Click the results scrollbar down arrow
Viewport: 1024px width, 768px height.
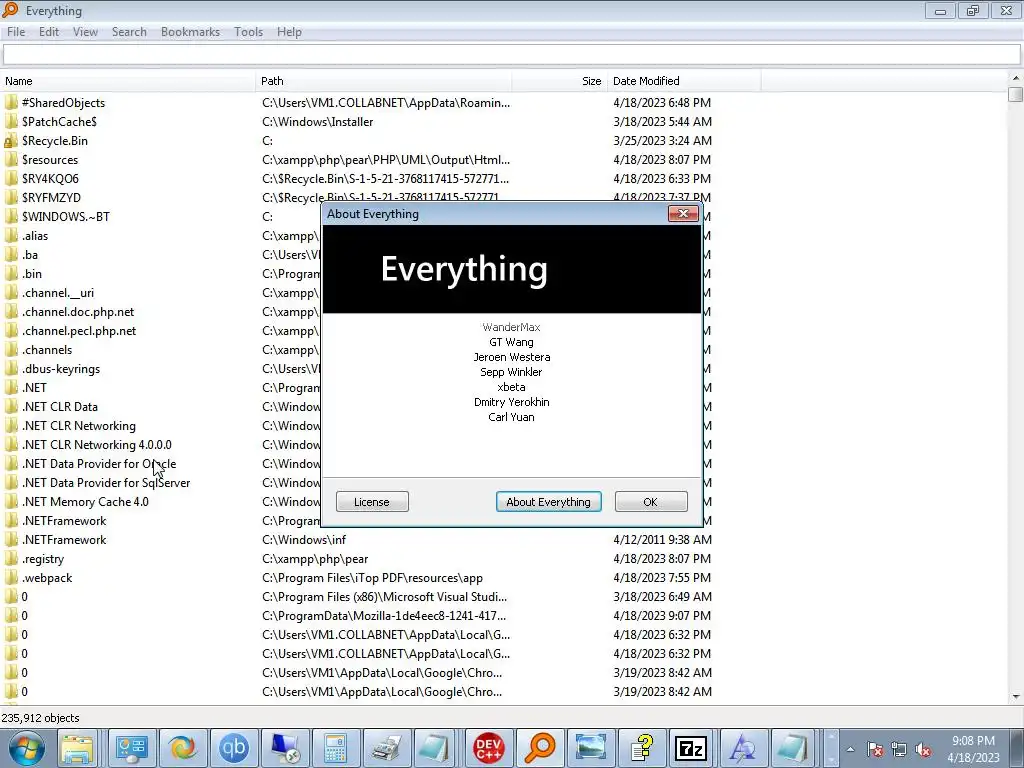1016,697
